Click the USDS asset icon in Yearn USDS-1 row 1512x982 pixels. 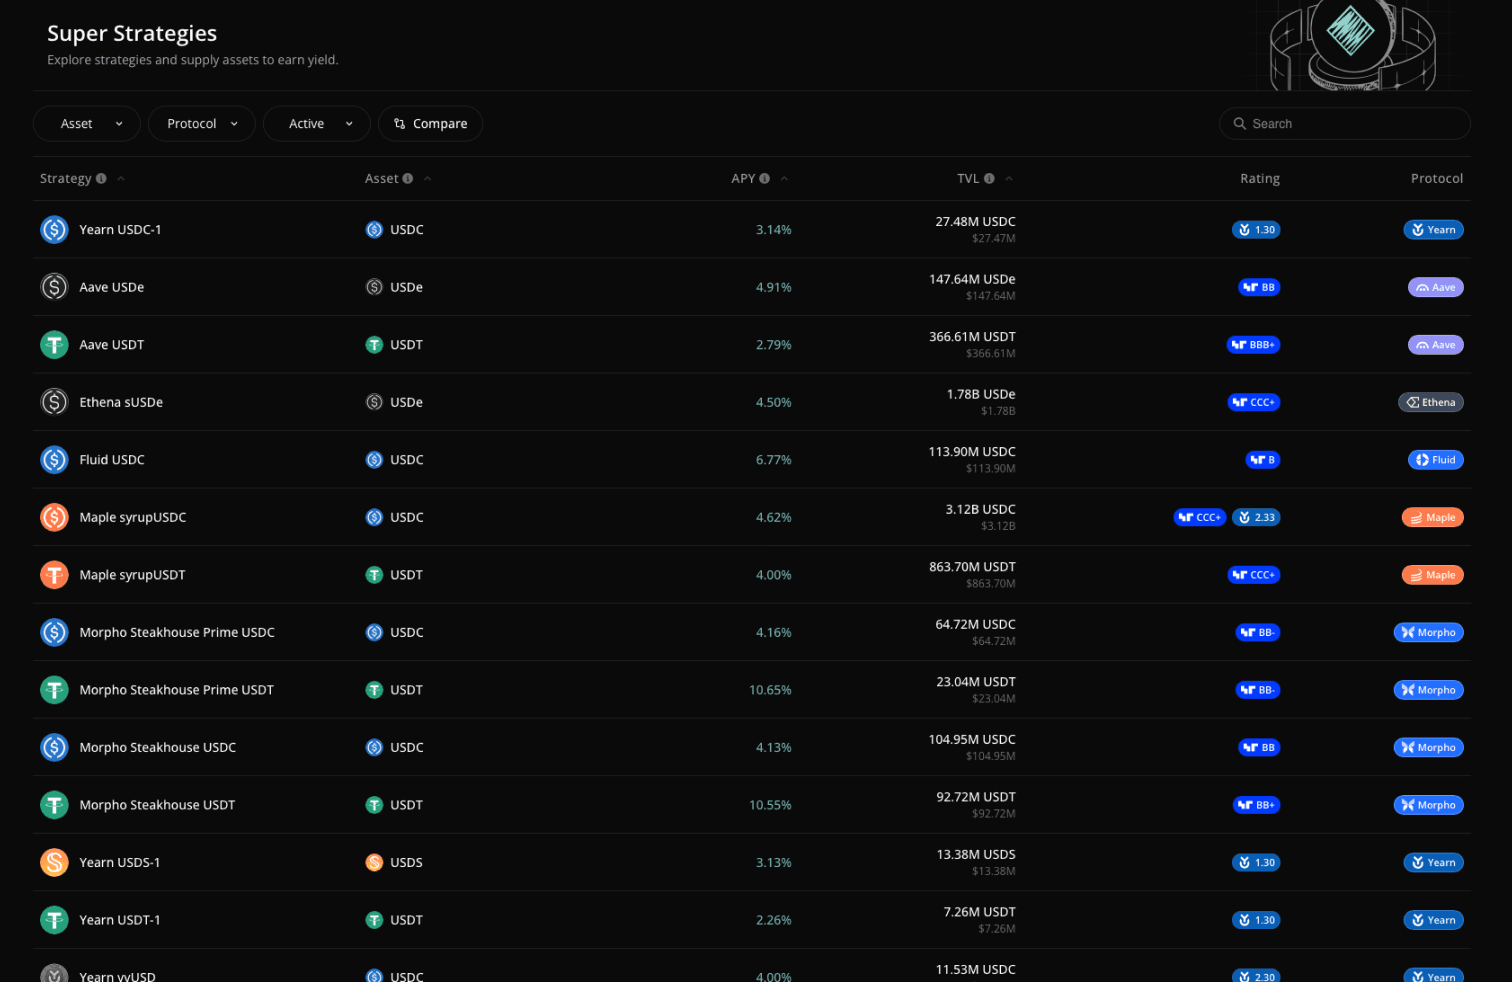(x=374, y=862)
